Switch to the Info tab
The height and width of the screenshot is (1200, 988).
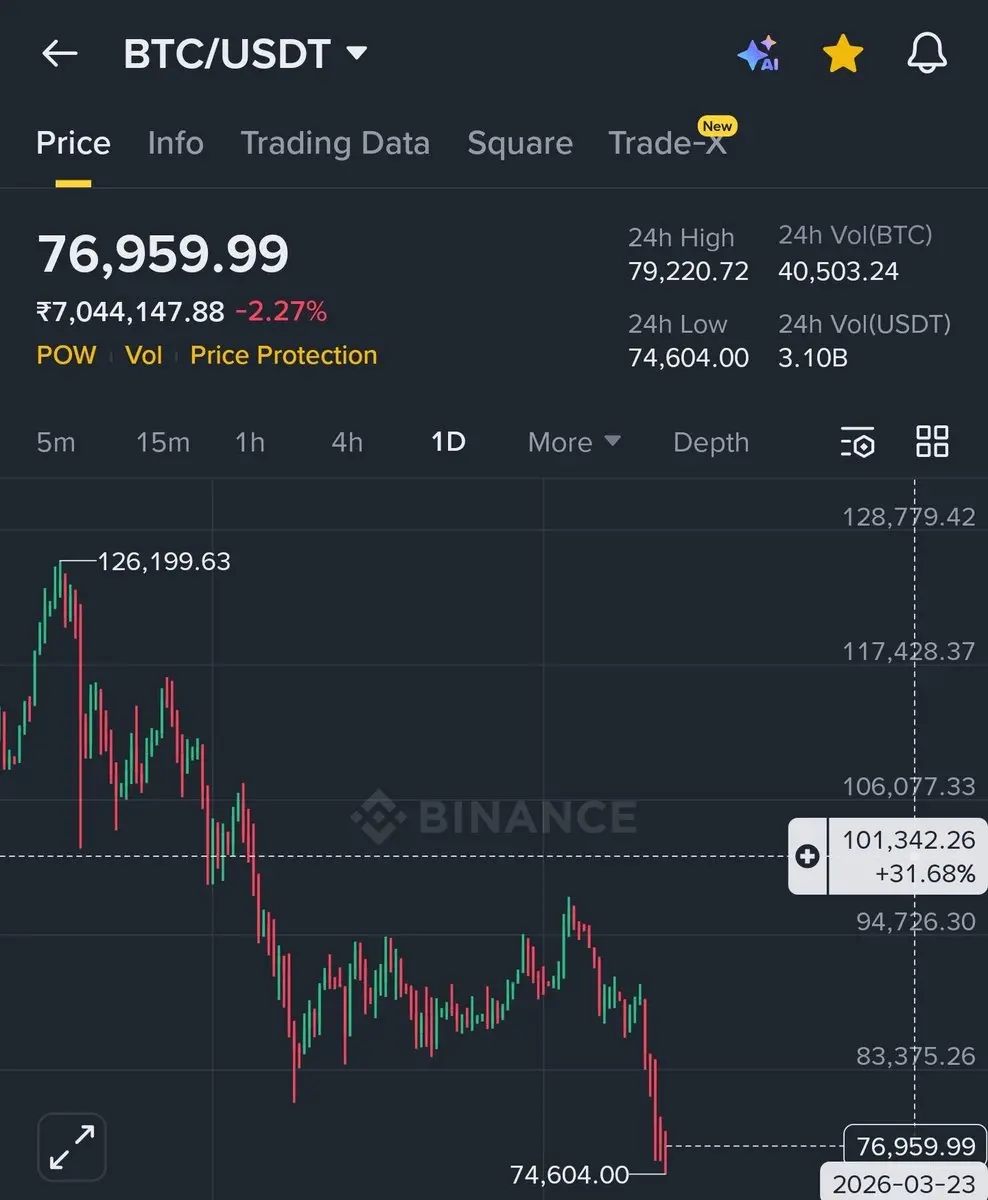[175, 143]
